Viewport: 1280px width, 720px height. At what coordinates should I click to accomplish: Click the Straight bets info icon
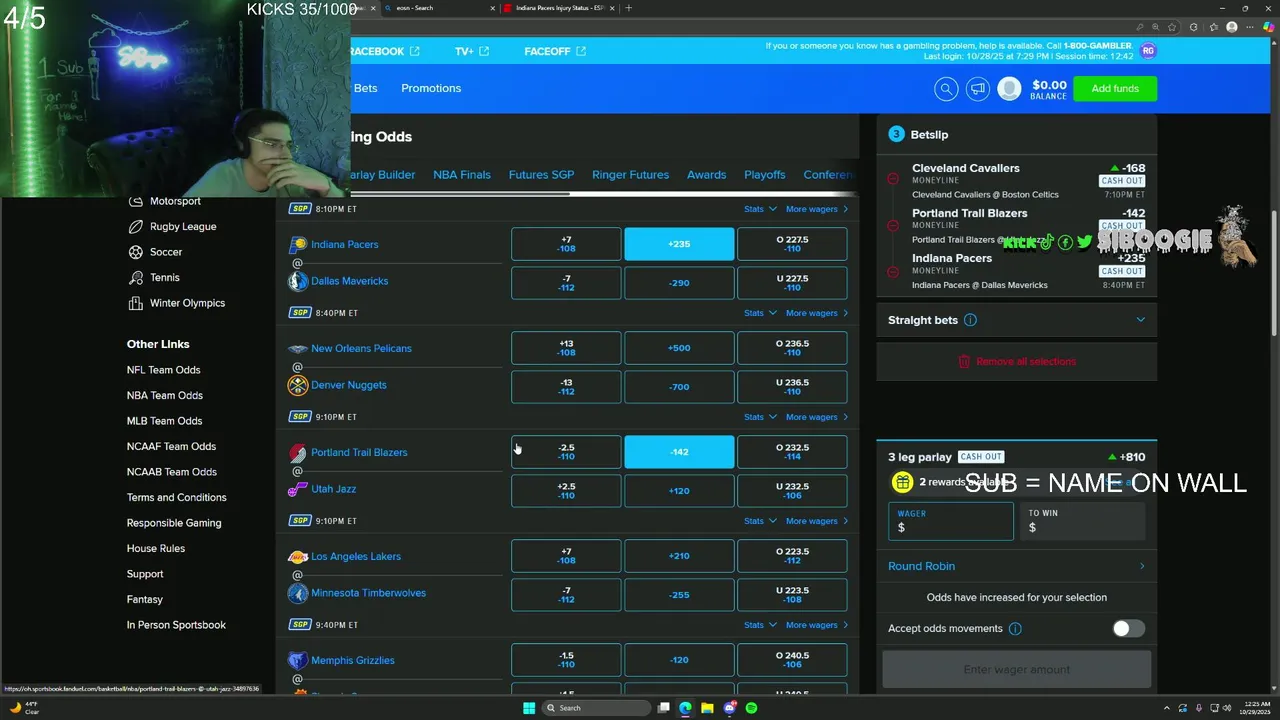tap(970, 320)
